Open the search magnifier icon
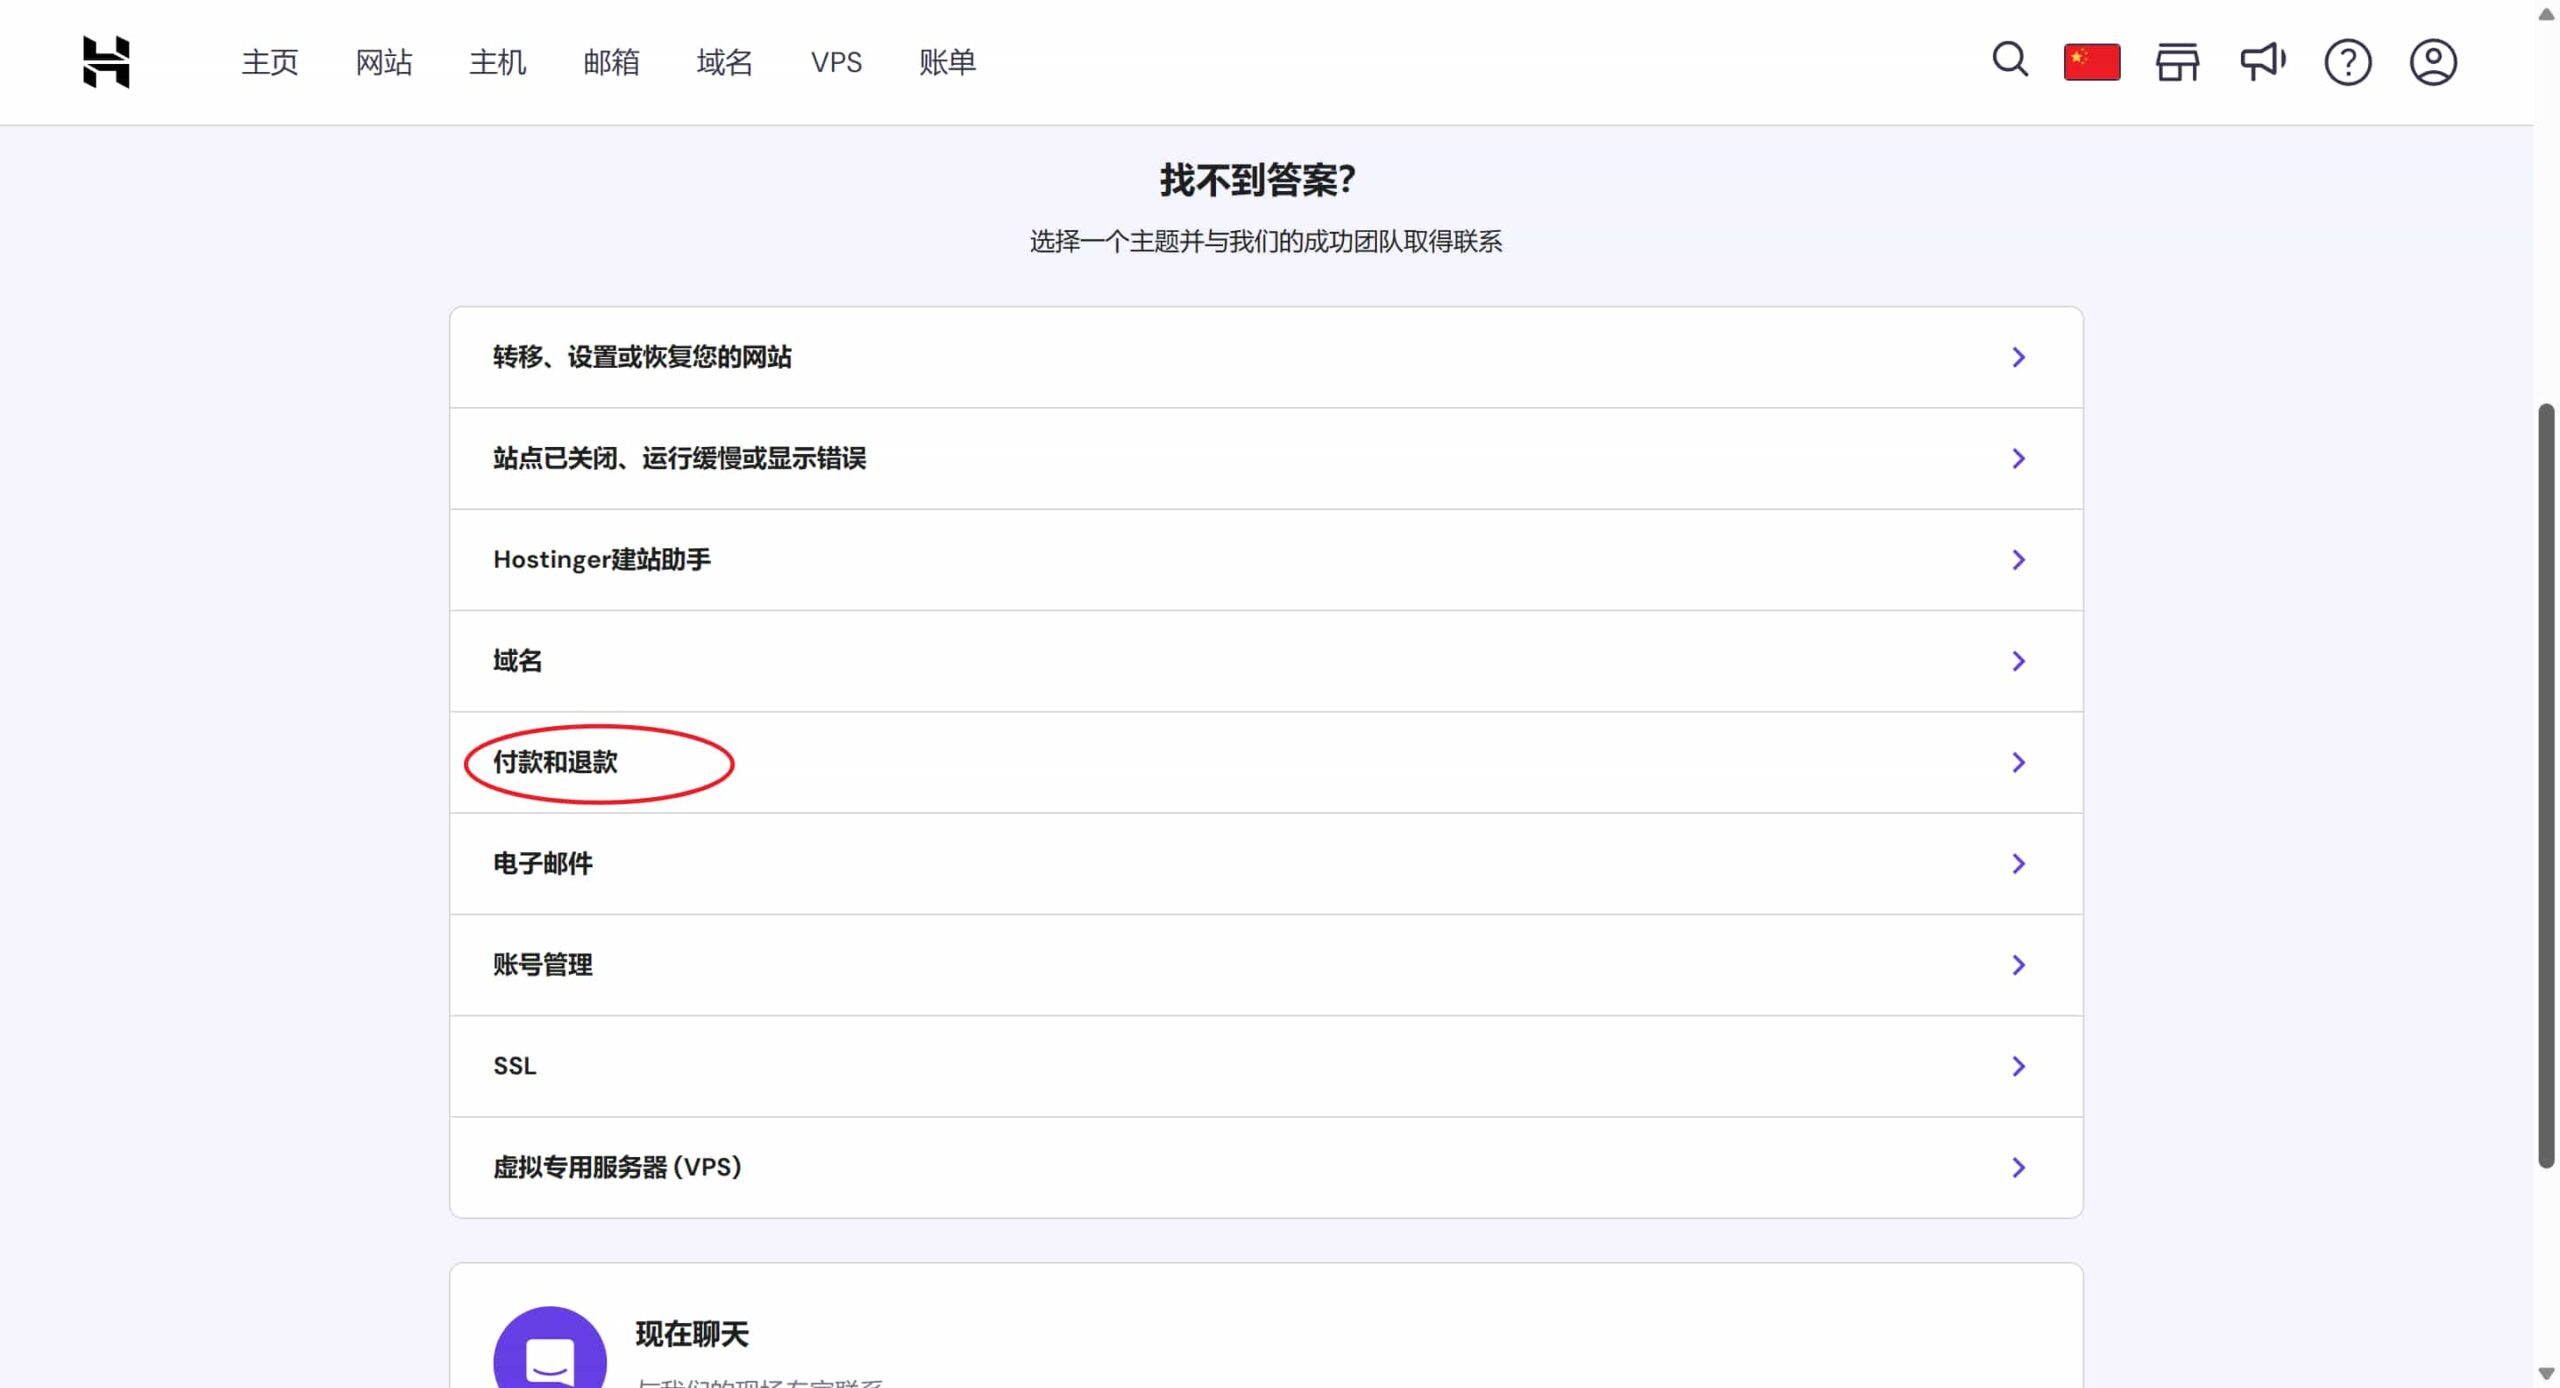 coord(2010,60)
